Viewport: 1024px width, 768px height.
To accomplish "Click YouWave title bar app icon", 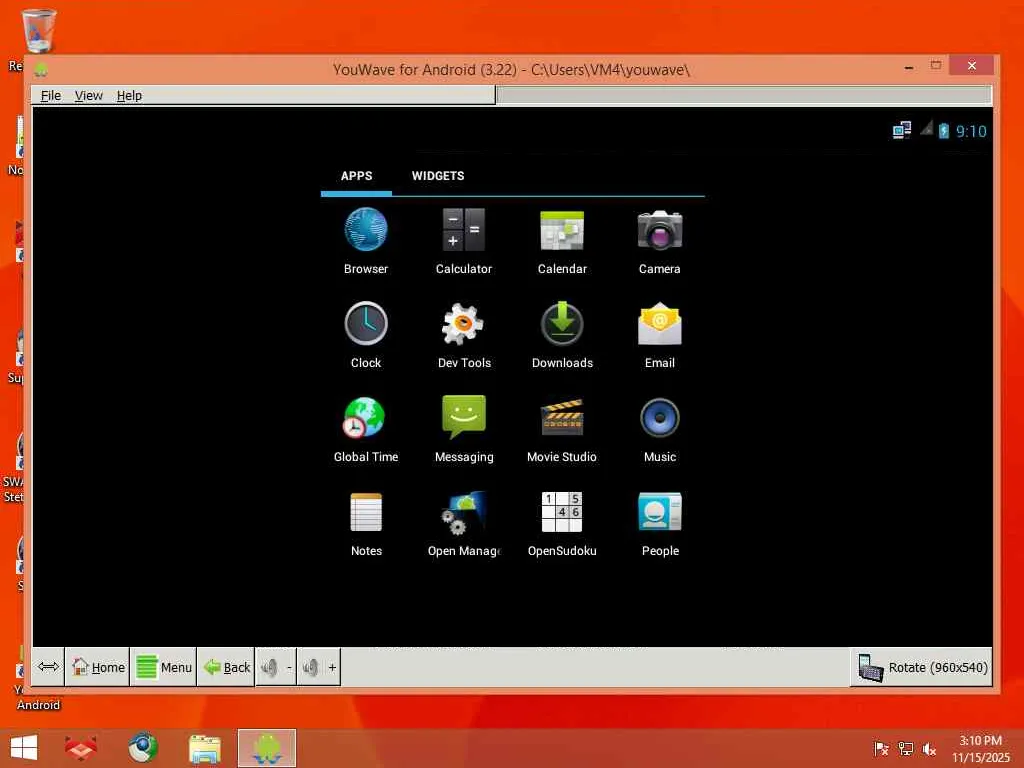I will coord(41,69).
